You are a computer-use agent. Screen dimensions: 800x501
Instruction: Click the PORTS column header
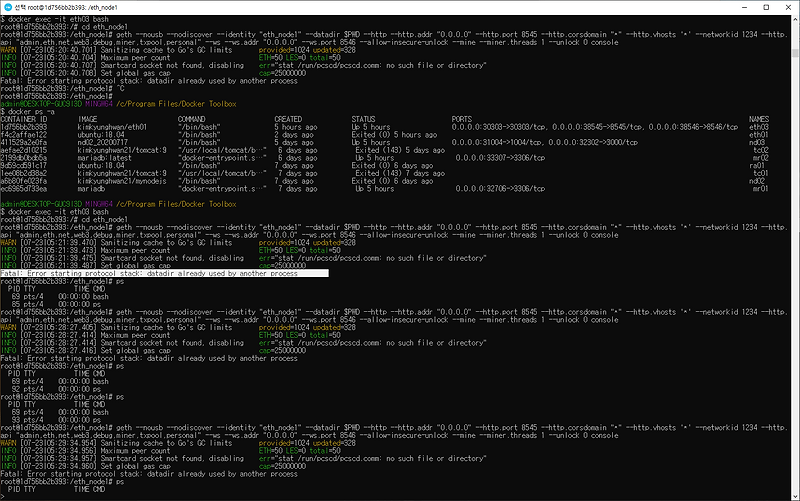[x=462, y=119]
